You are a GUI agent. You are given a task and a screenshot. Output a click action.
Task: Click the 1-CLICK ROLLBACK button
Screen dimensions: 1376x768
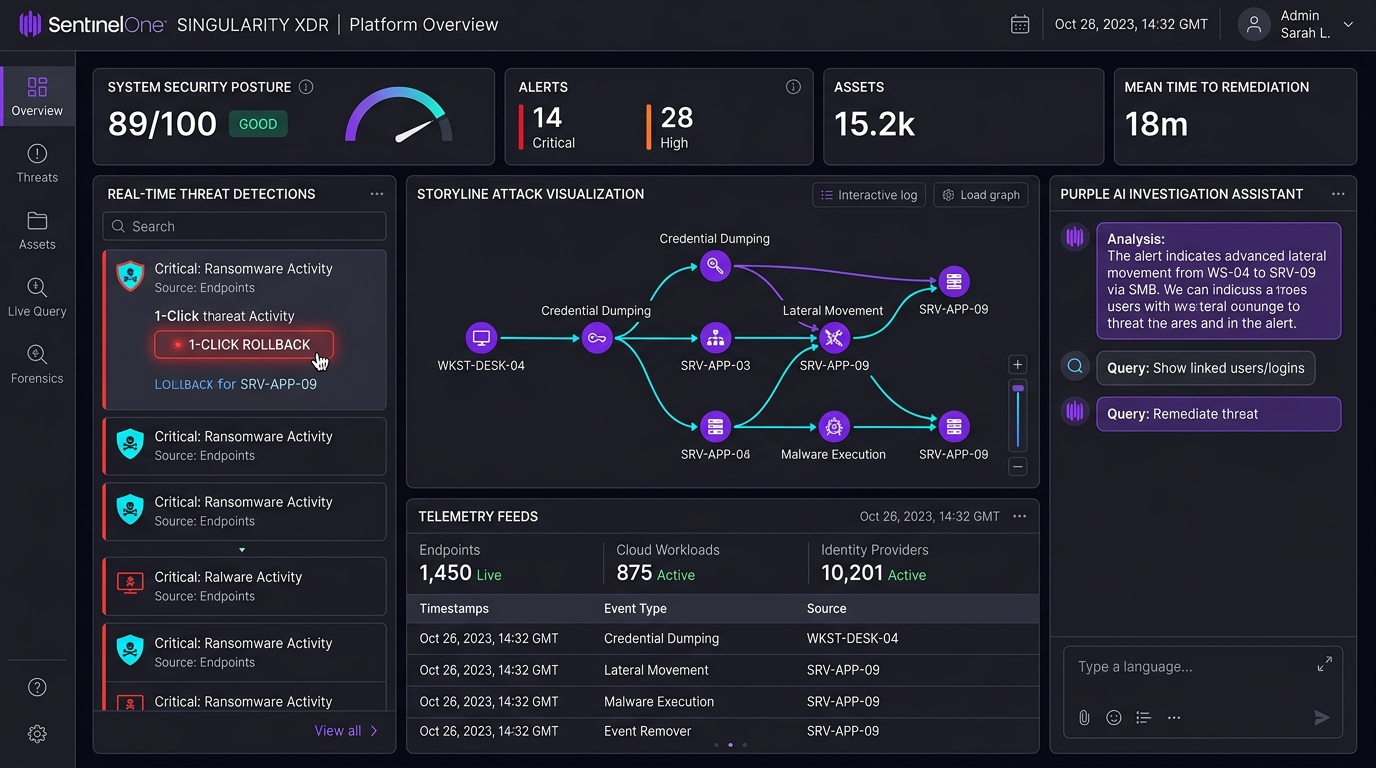(x=244, y=344)
